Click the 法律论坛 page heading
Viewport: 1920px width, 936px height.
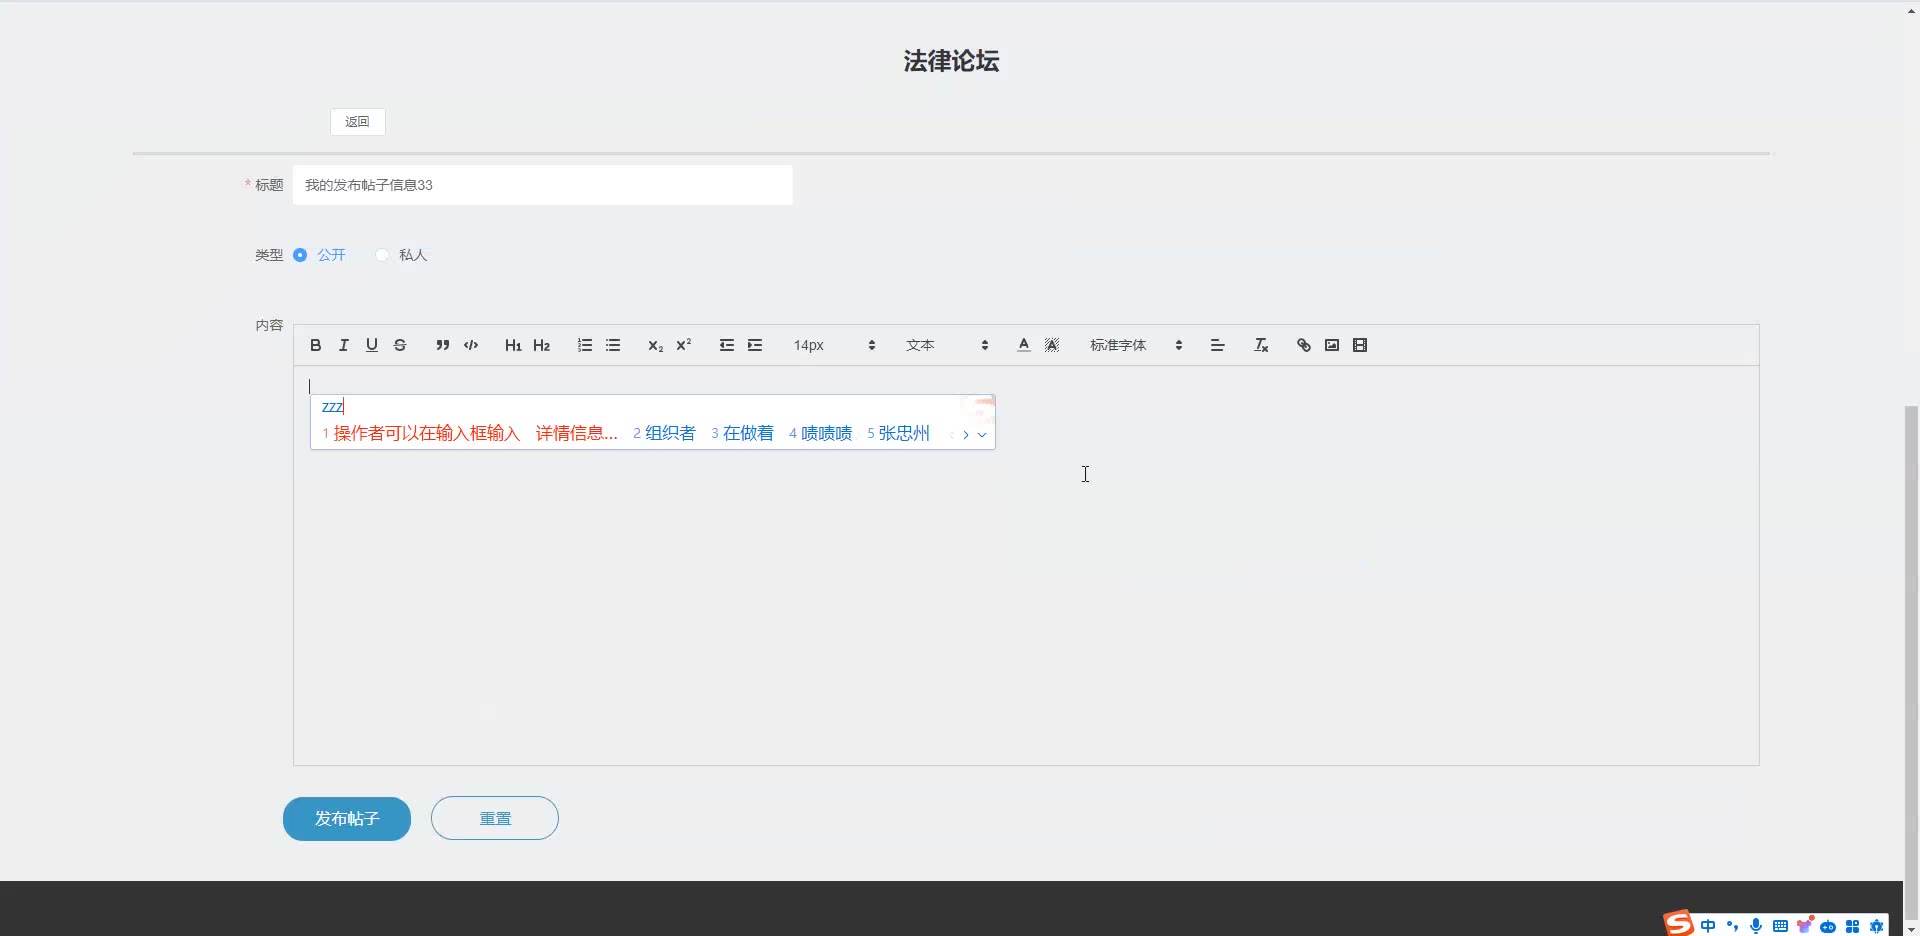[x=951, y=61]
